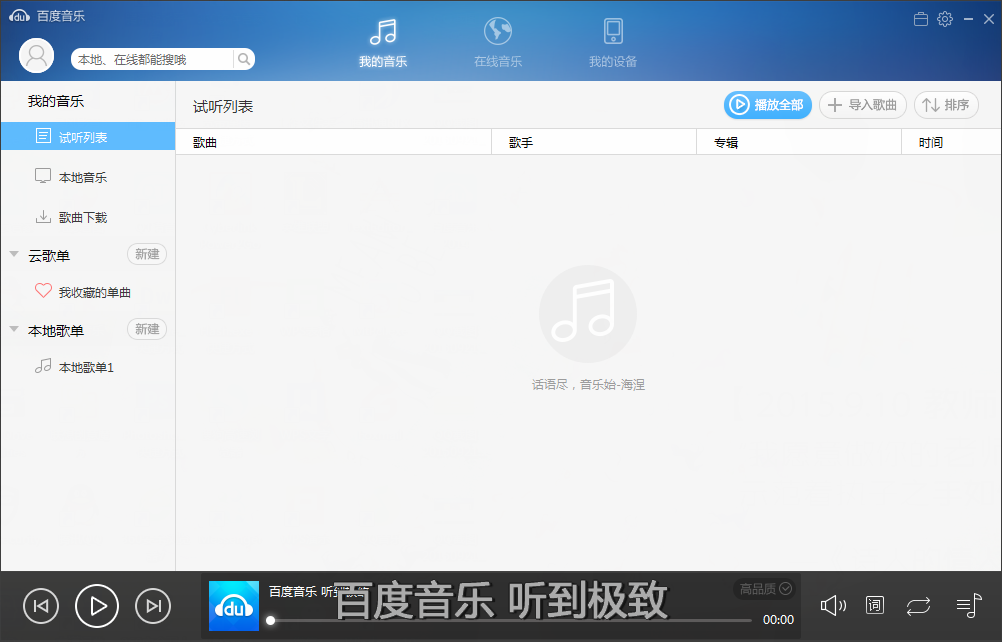Create new 云歌单 with 新建 button

147,254
